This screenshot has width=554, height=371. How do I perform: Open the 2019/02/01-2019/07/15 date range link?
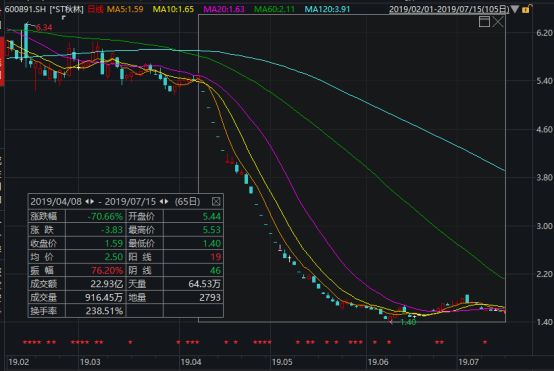click(449, 9)
